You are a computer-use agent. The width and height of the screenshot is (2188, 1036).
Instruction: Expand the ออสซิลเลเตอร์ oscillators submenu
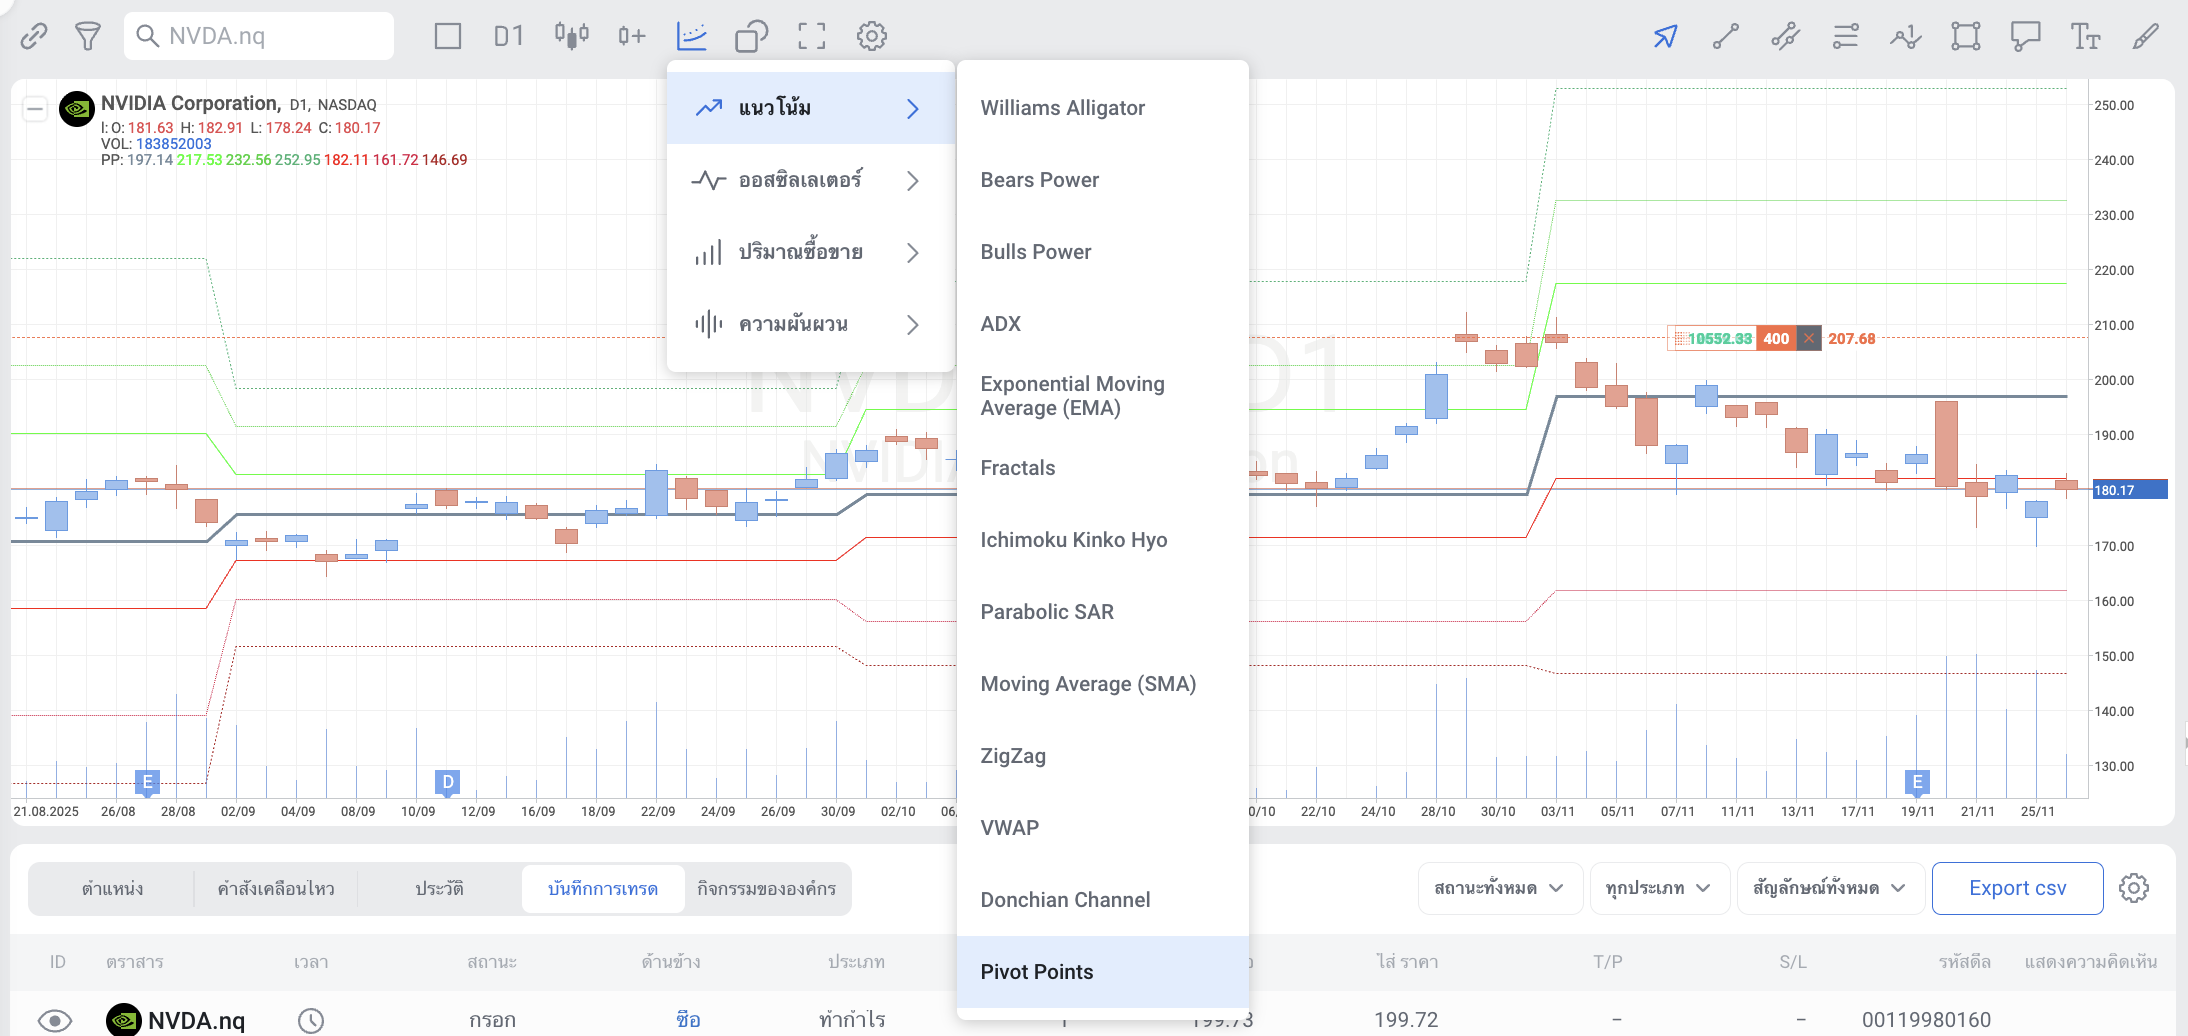pyautogui.click(x=811, y=180)
